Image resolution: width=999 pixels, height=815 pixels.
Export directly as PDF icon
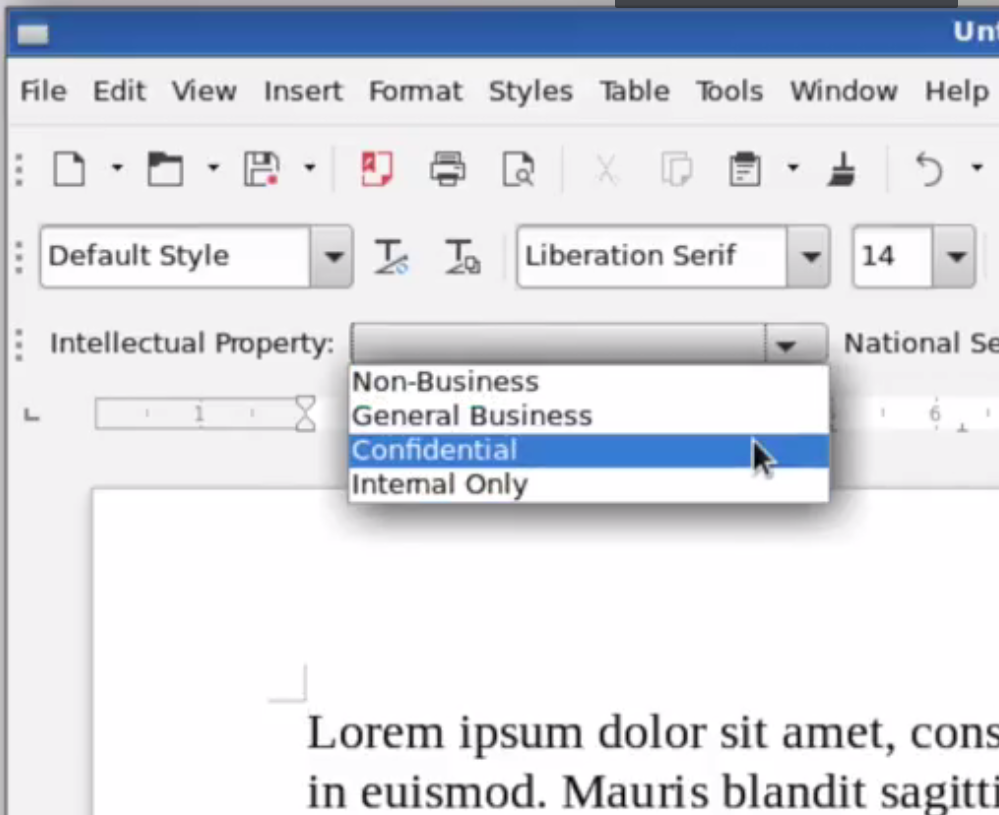pyautogui.click(x=376, y=170)
